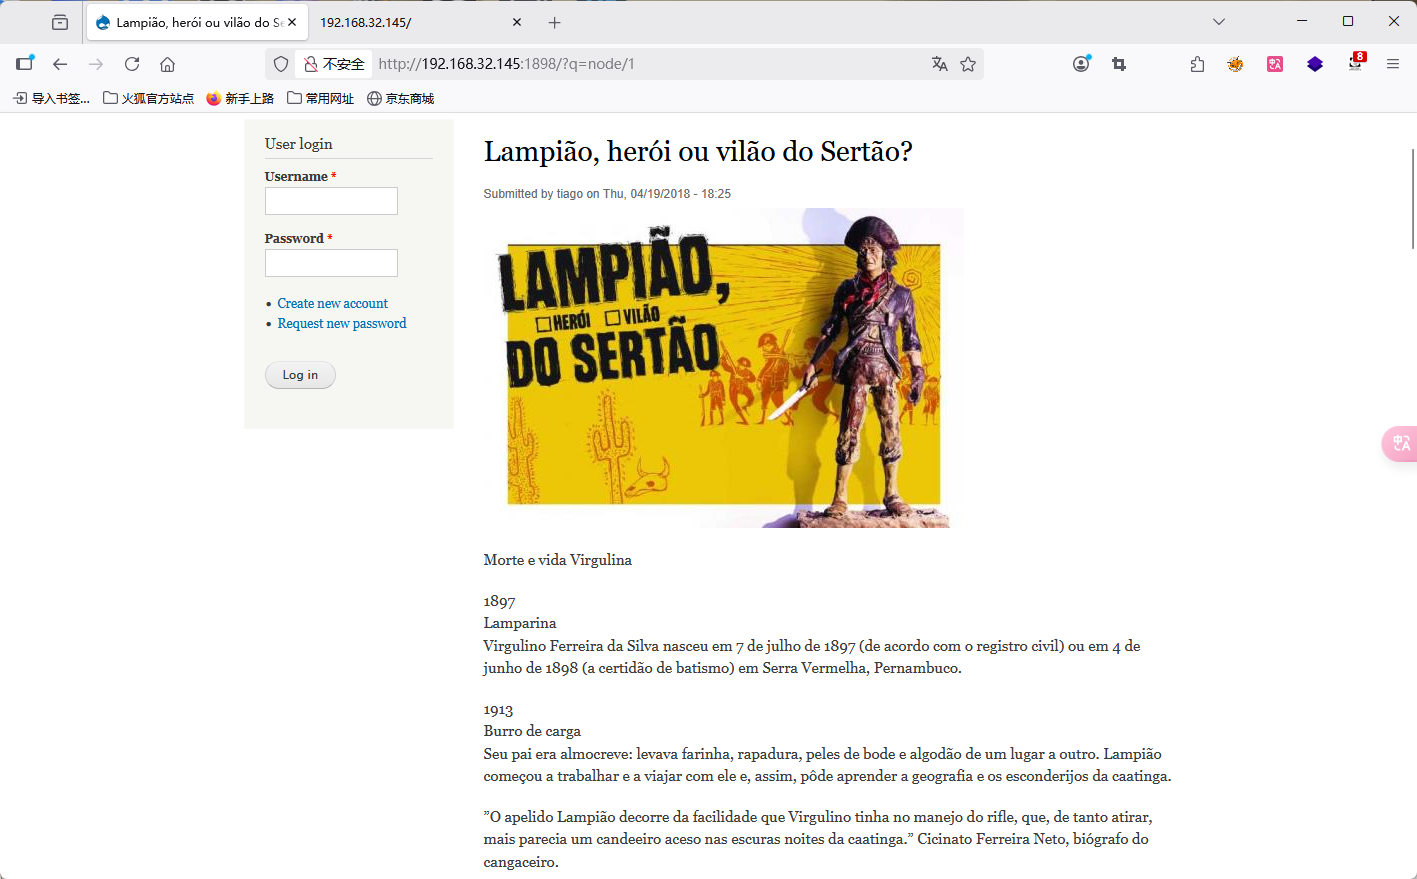Image resolution: width=1417 pixels, height=879 pixels.
Task: Follow the Create new account link
Action: pyautogui.click(x=333, y=303)
